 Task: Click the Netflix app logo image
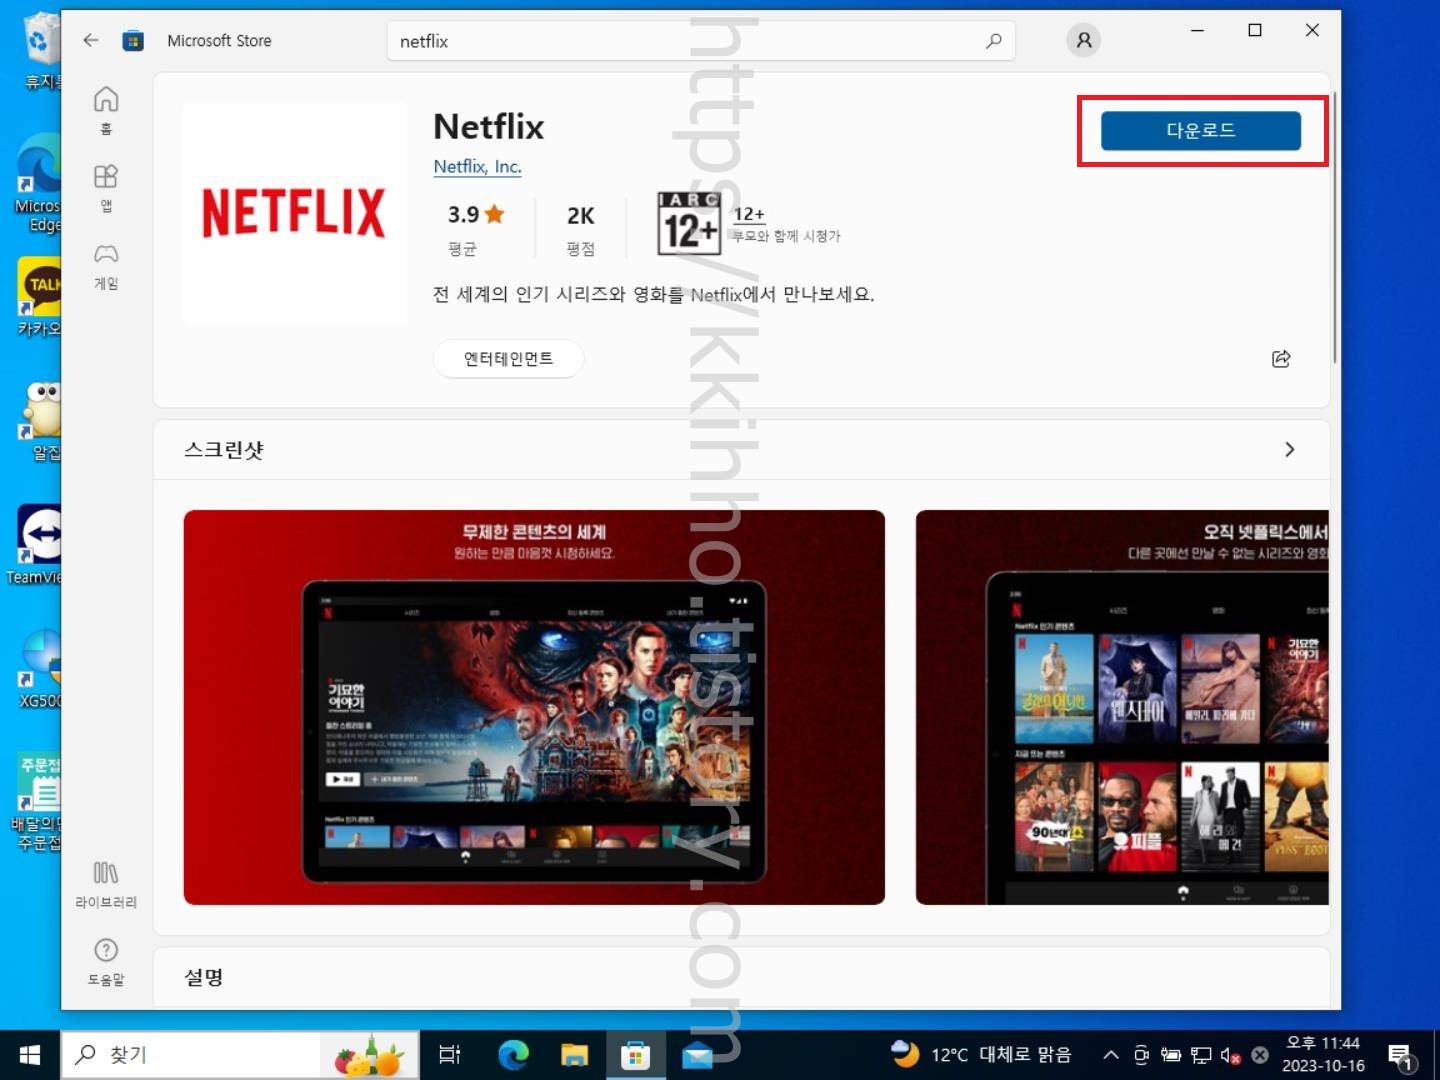point(294,213)
